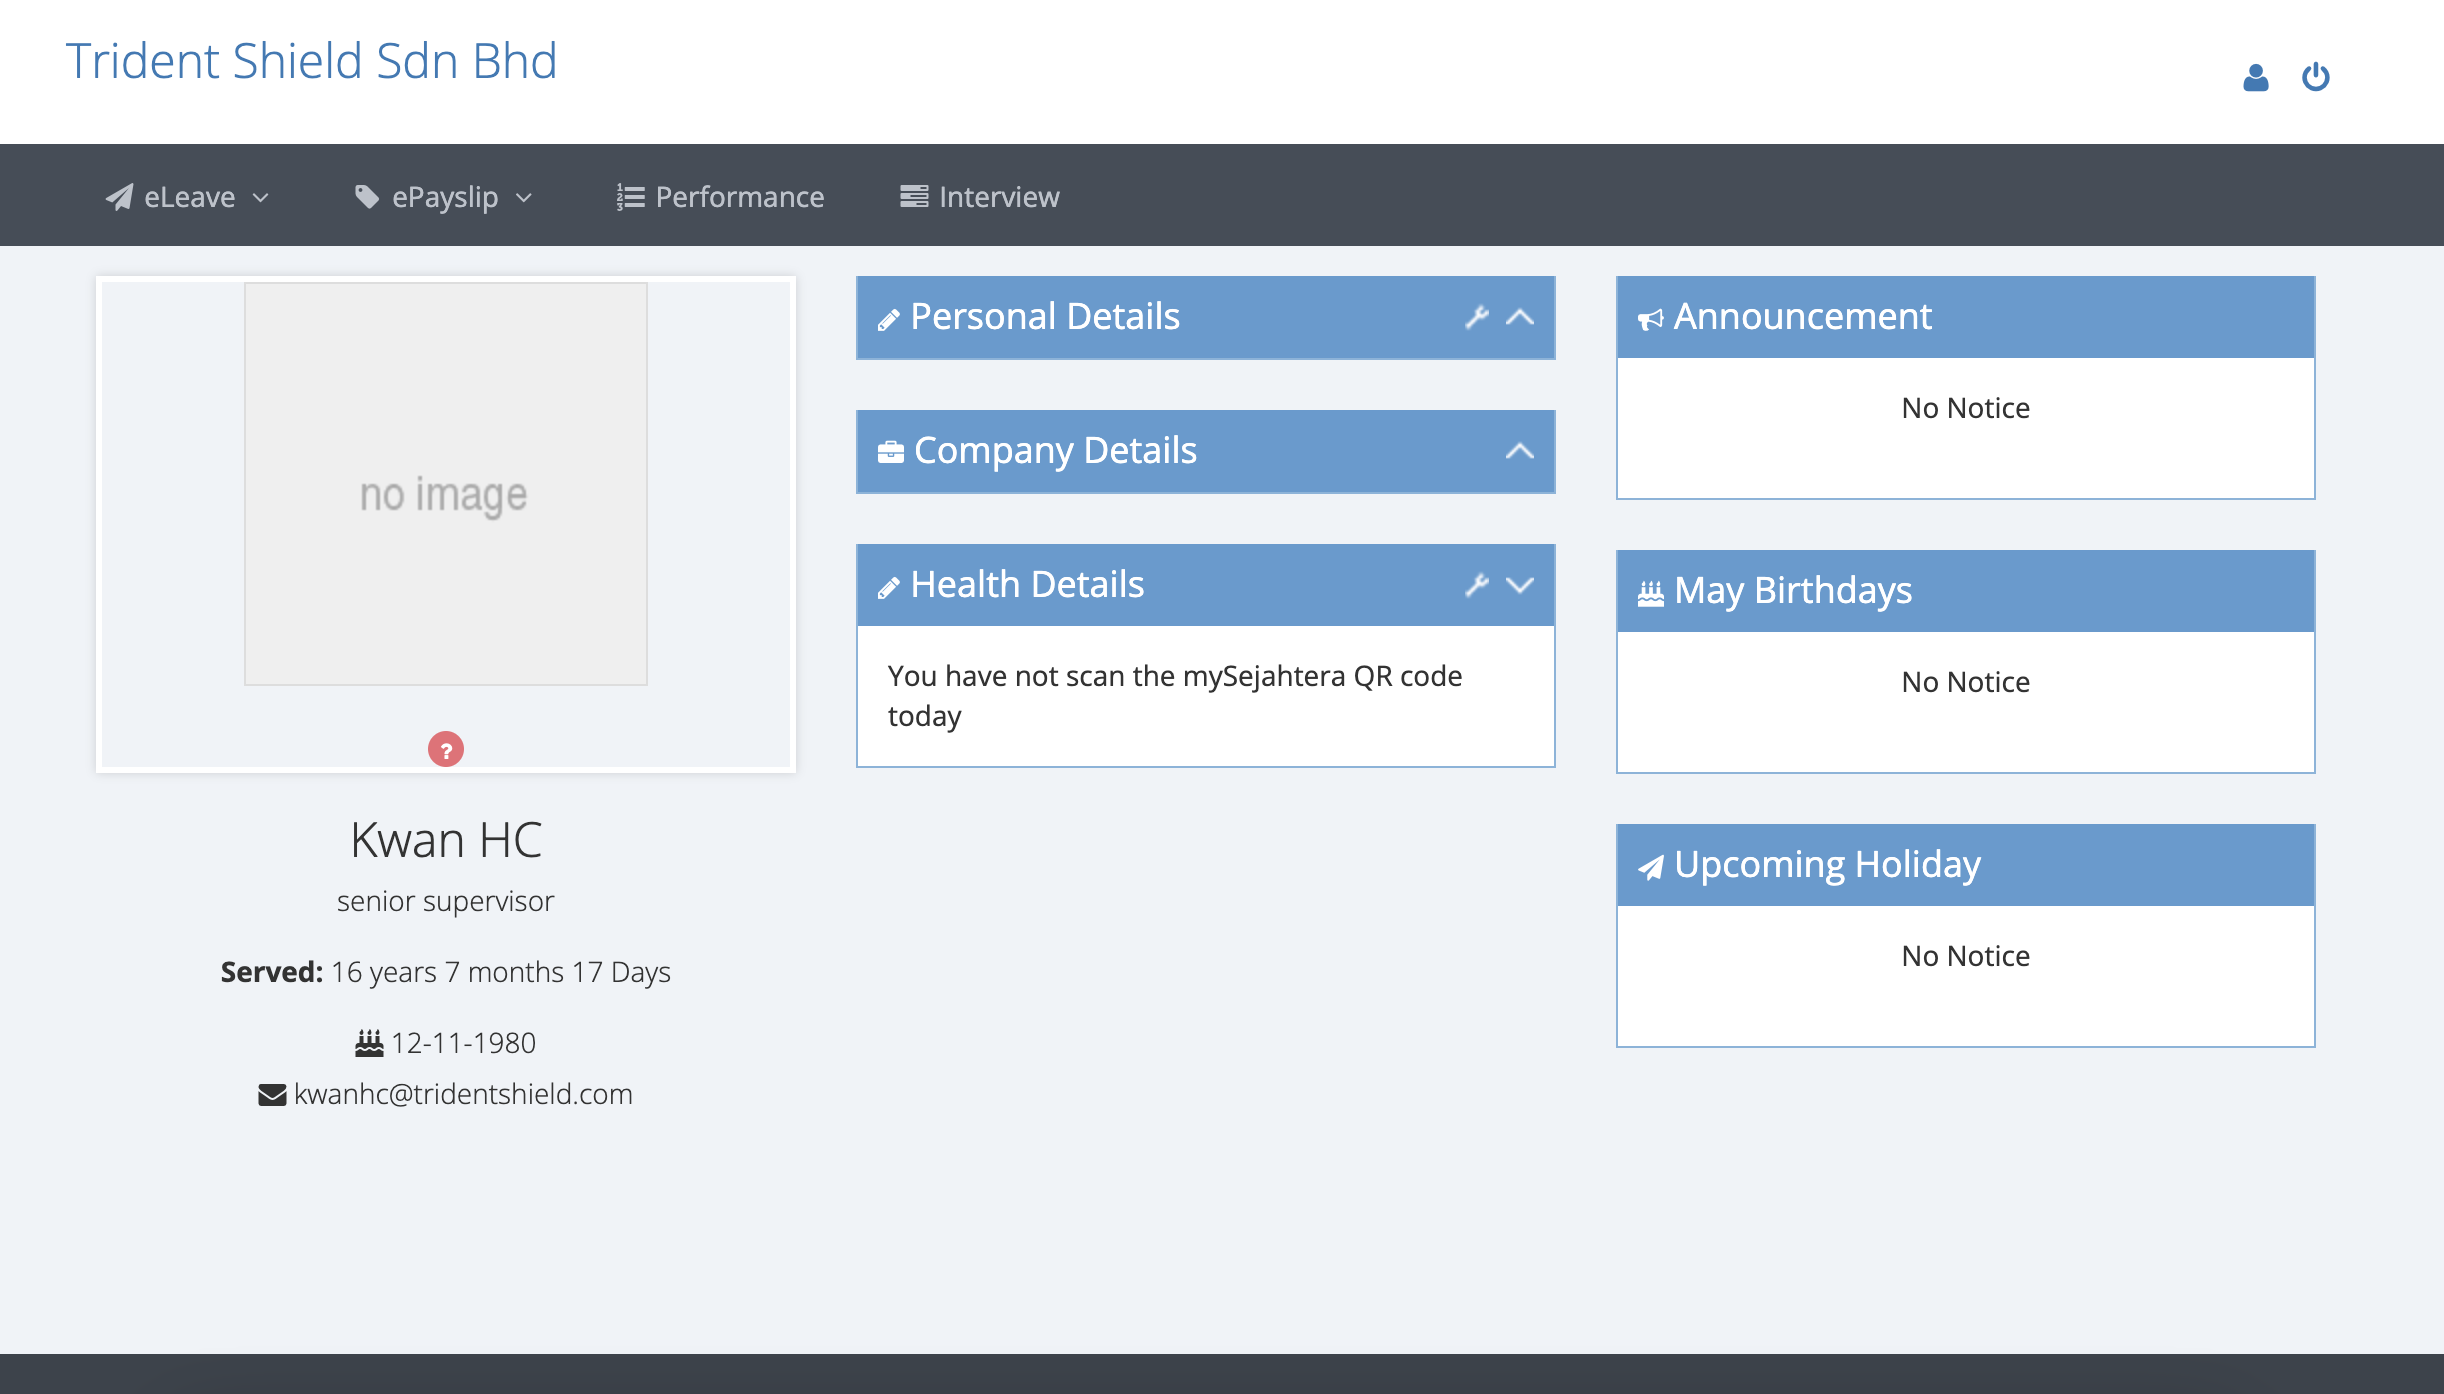Collapse the Health Details section
The image size is (2444, 1394).
(x=1519, y=586)
